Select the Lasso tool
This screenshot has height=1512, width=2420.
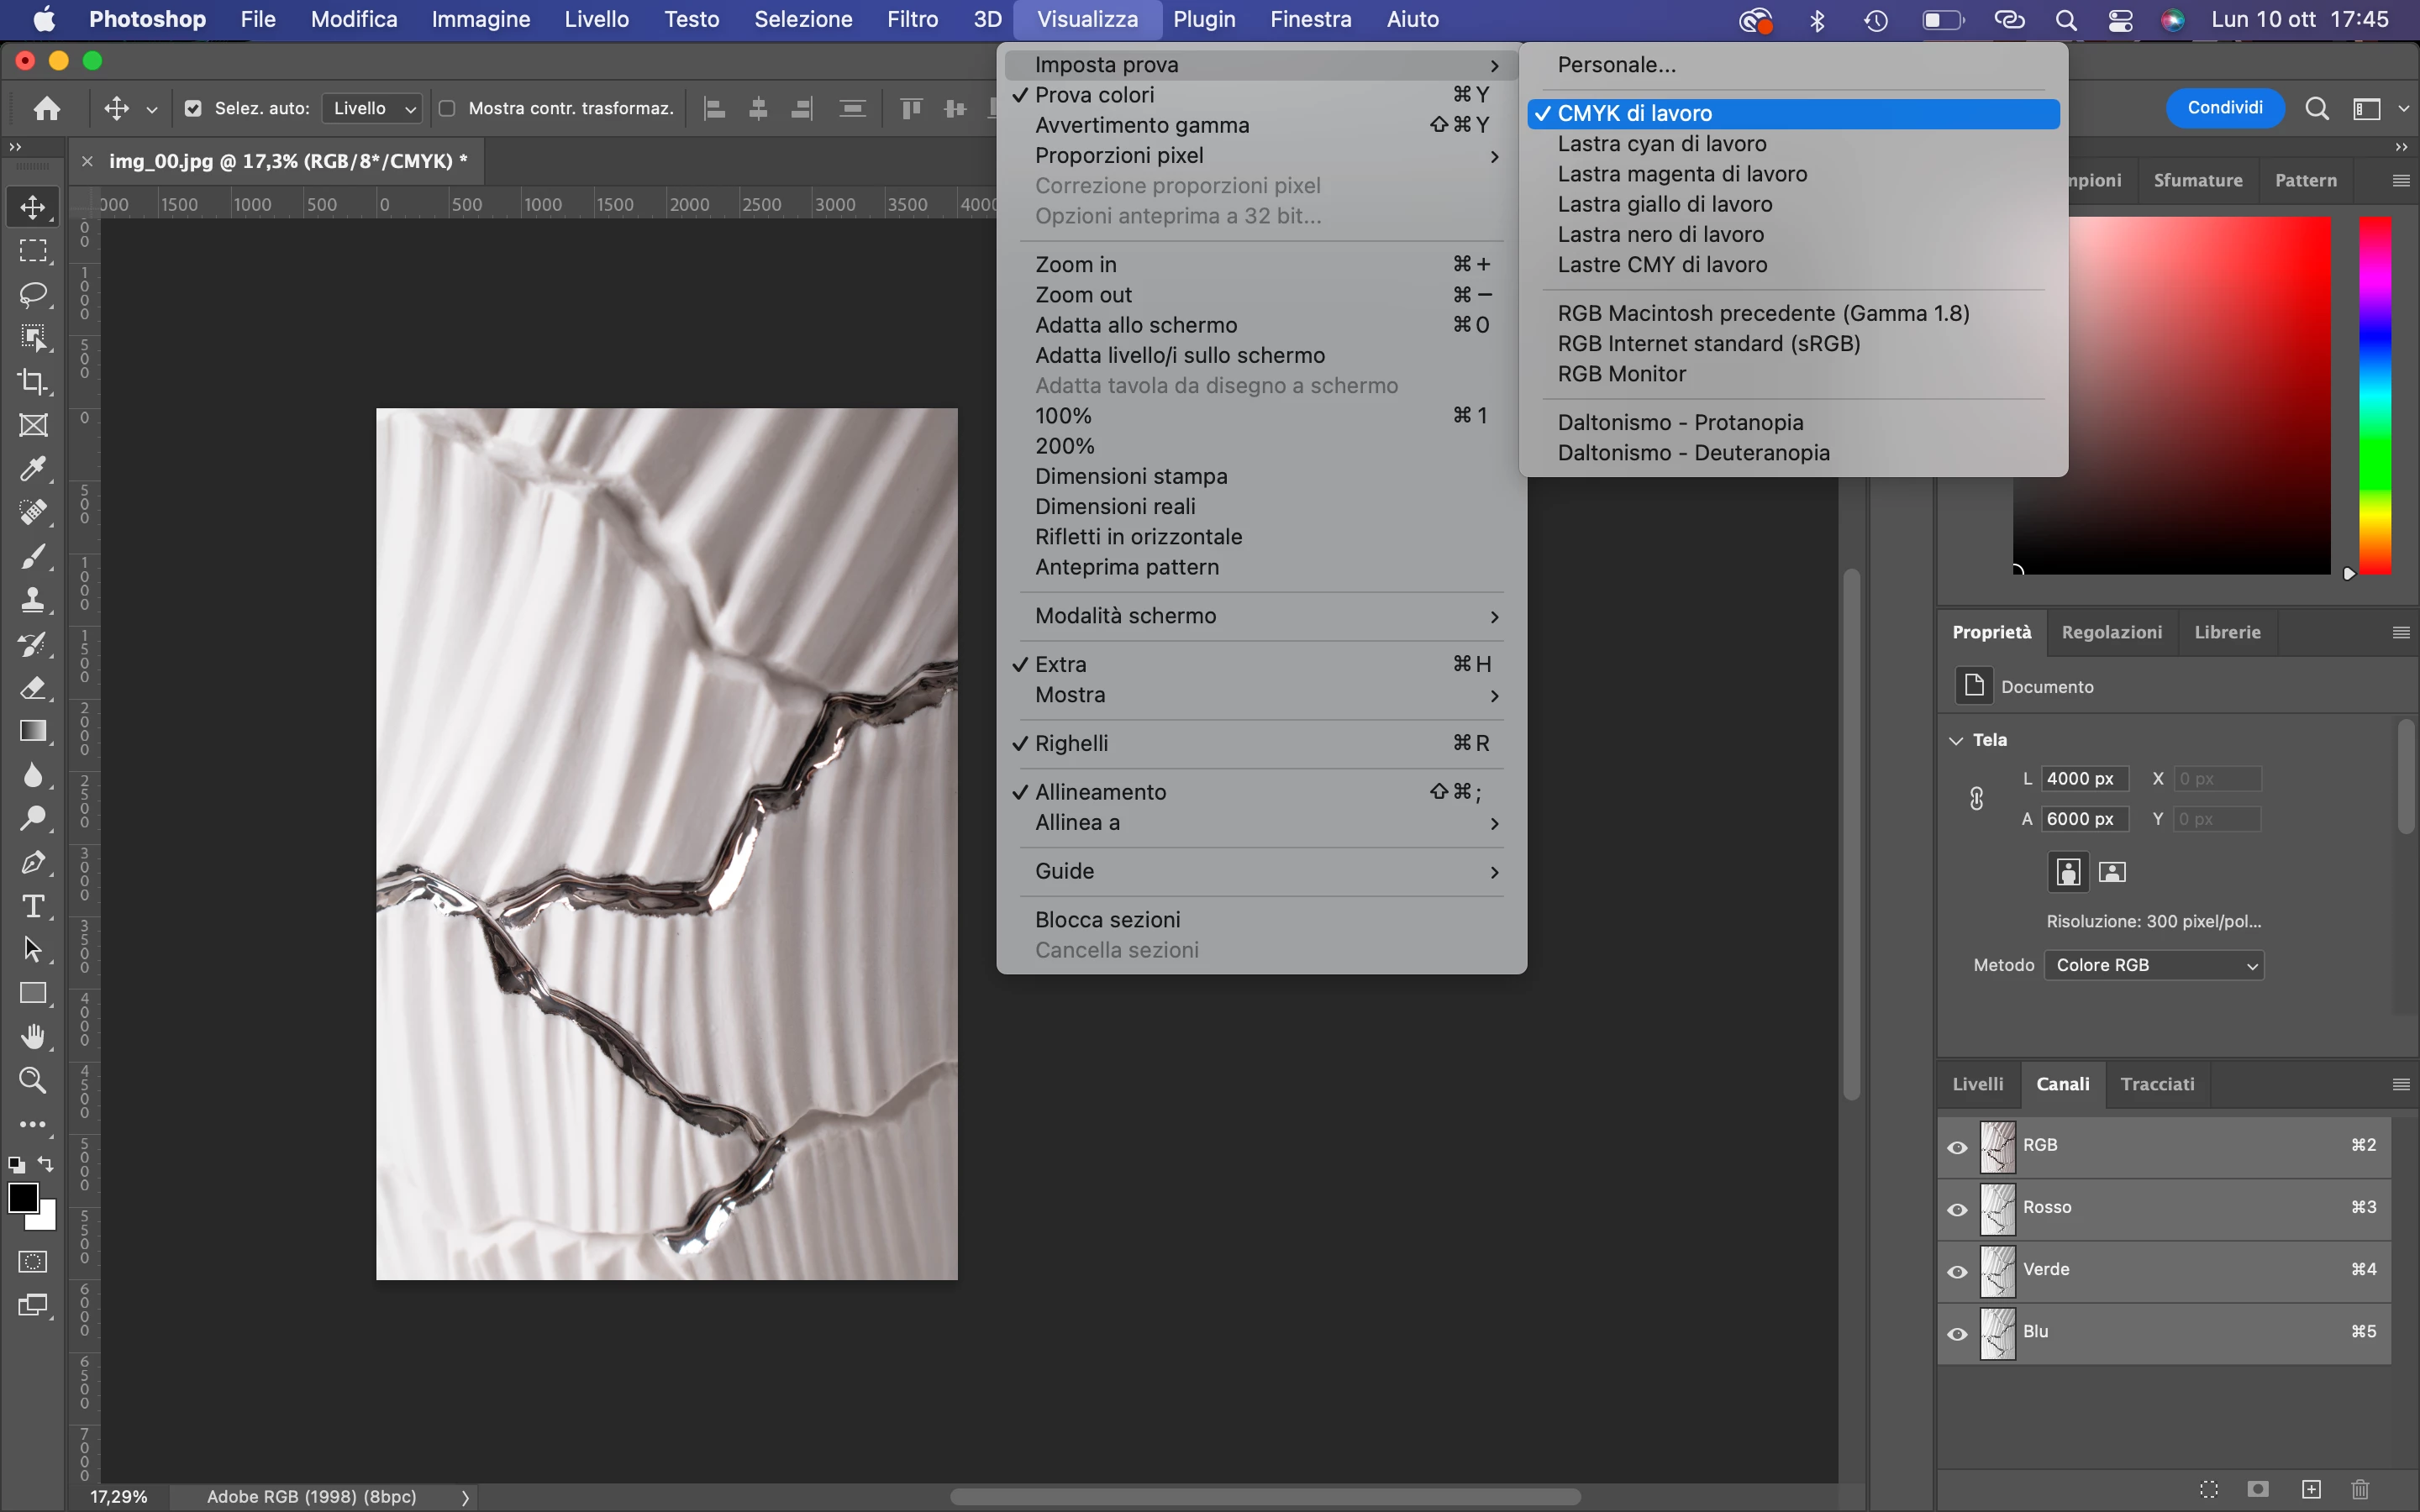point(33,294)
